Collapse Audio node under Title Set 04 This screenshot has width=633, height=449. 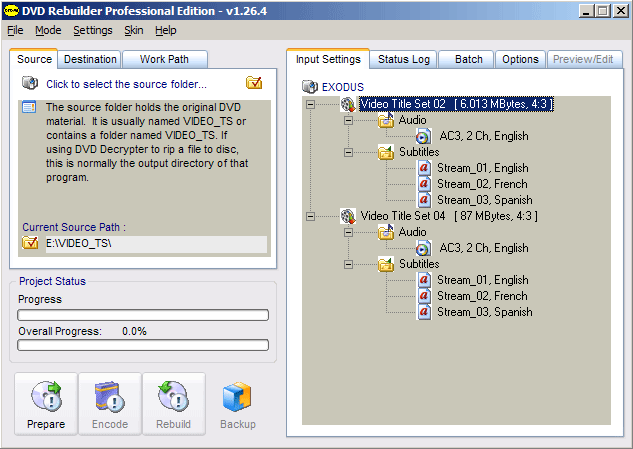[348, 232]
